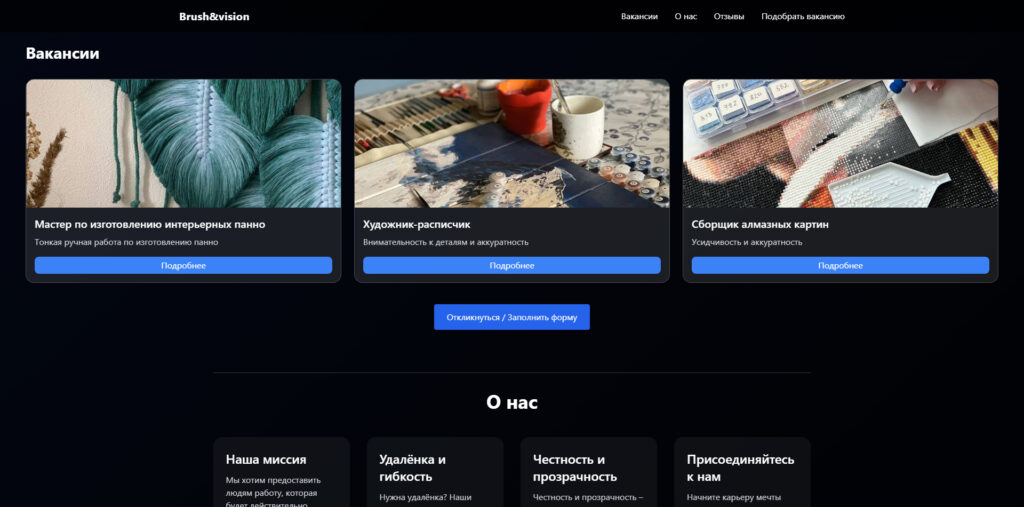Click the Brush&vision logo link
Image resolution: width=1024 pixels, height=507 pixels.
[x=214, y=16]
